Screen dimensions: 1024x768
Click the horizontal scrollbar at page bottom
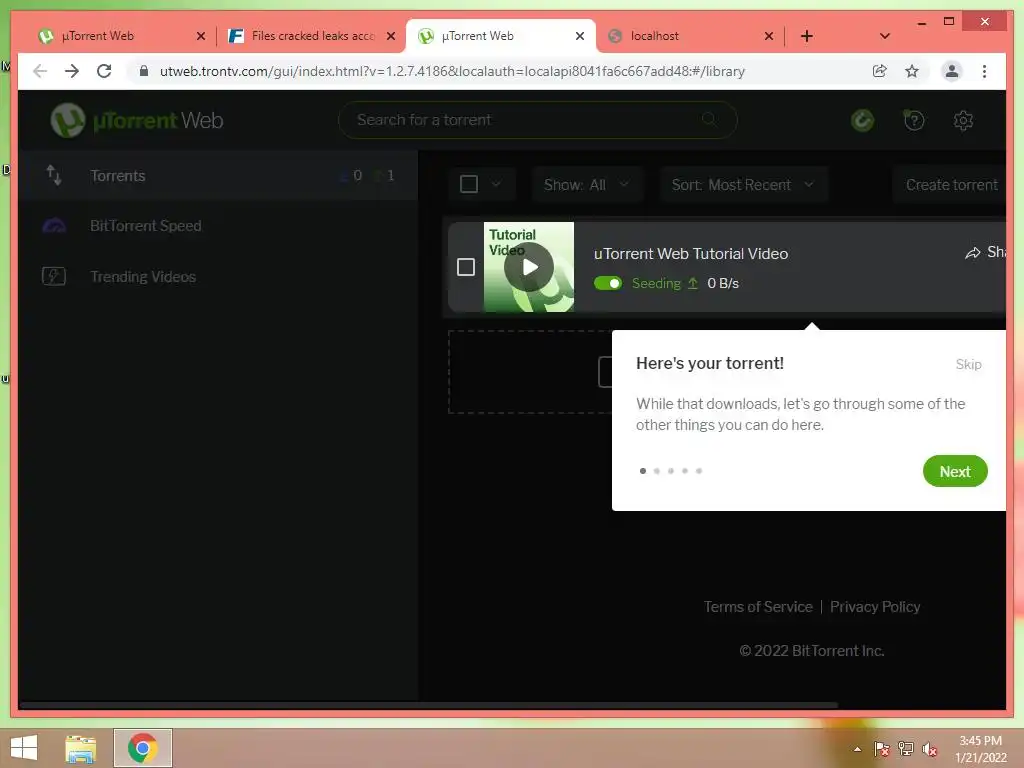pos(428,705)
